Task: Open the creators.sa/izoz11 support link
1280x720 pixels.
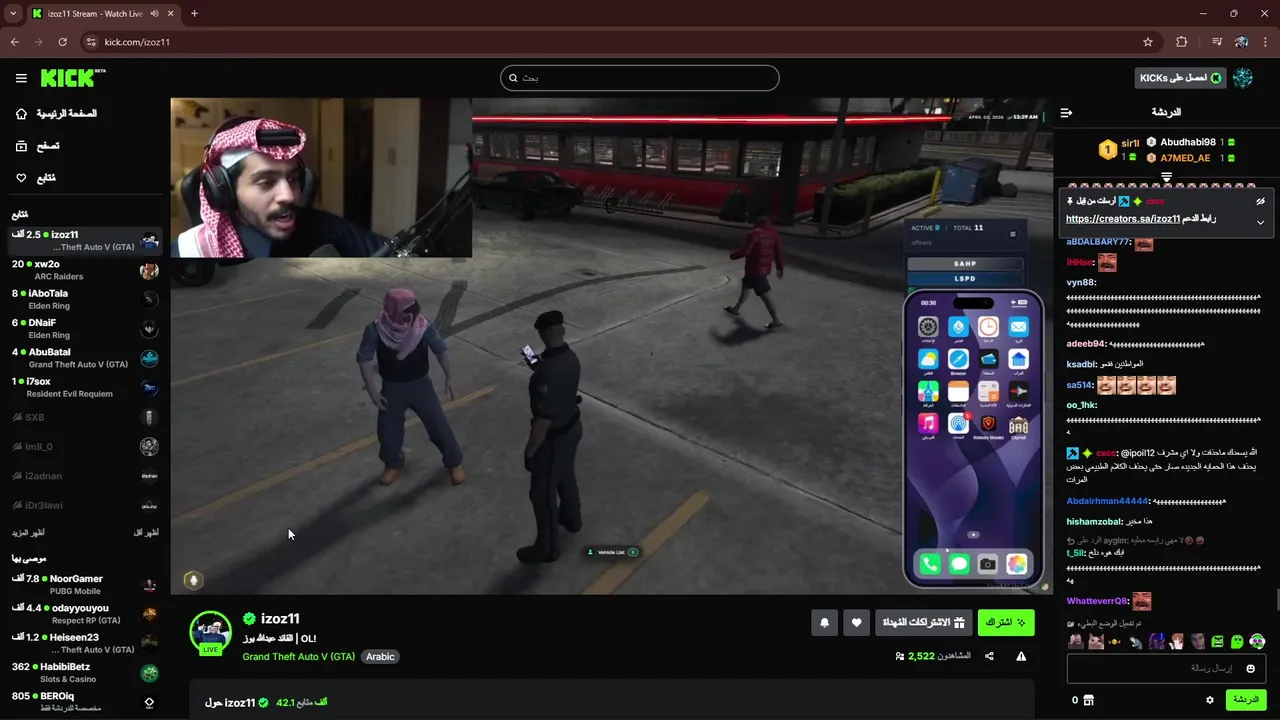Action: click(1123, 219)
